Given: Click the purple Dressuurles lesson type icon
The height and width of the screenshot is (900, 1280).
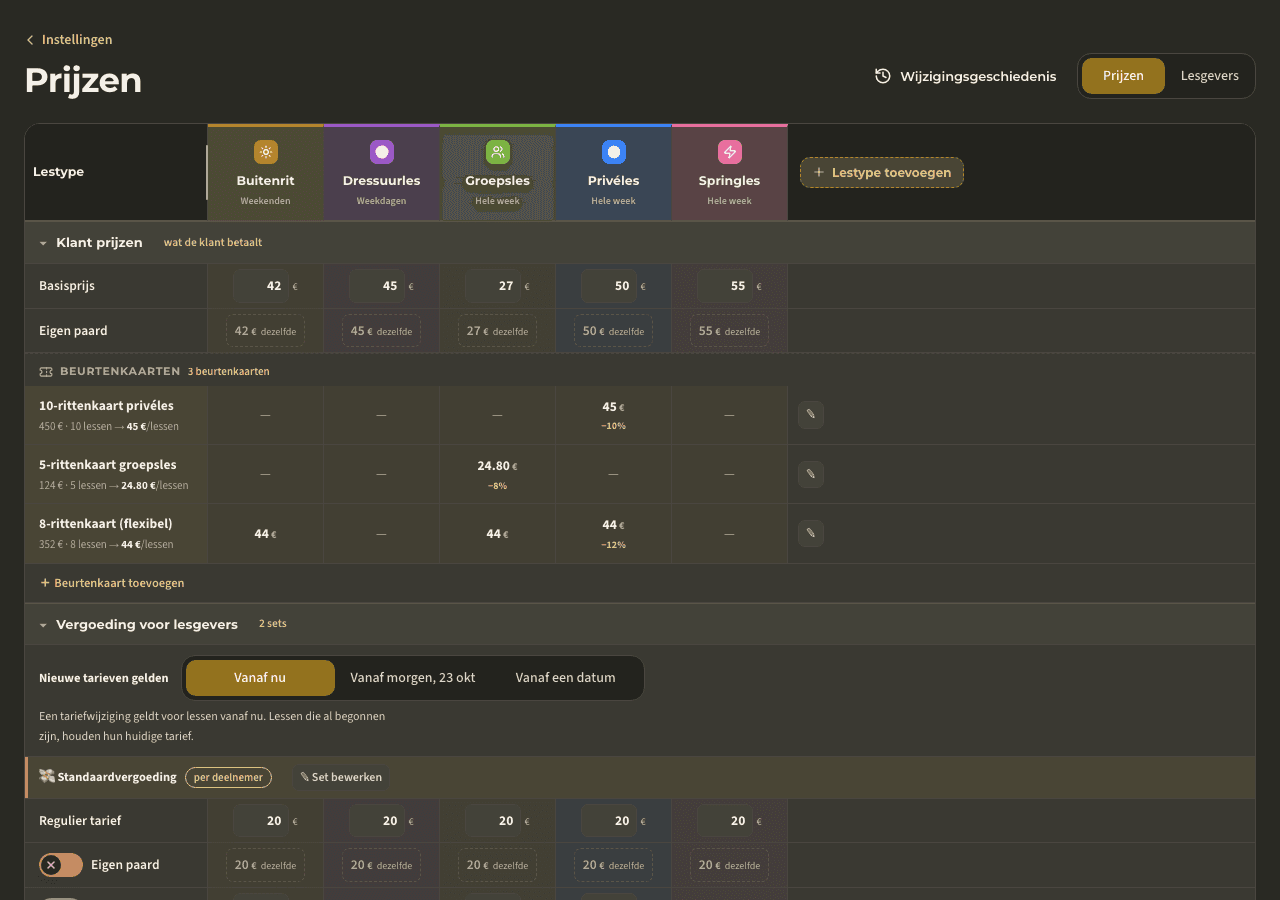Looking at the screenshot, I should coord(381,152).
